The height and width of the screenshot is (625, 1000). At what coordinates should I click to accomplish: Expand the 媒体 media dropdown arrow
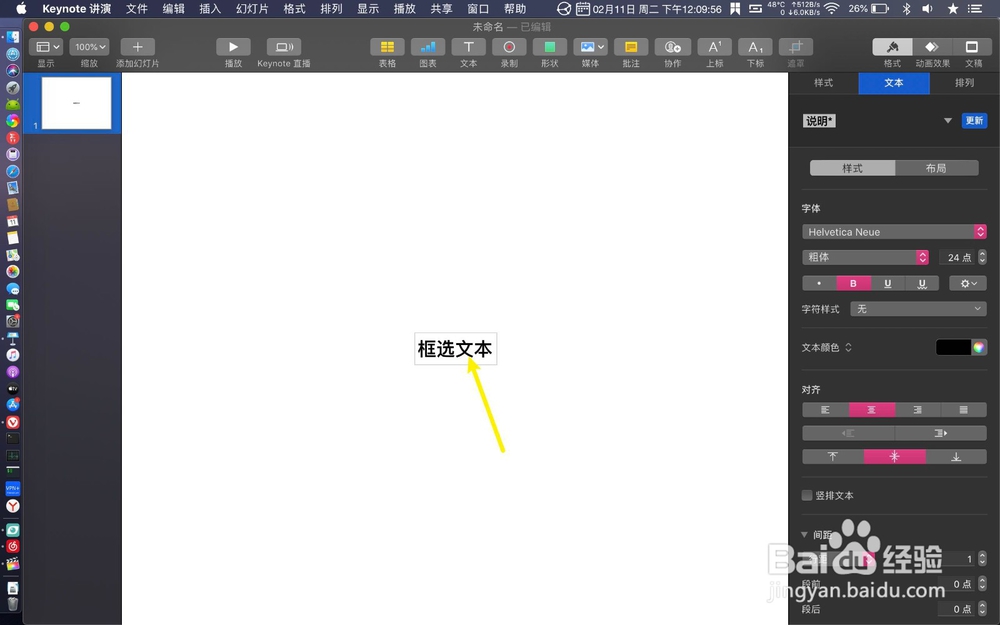tap(601, 47)
